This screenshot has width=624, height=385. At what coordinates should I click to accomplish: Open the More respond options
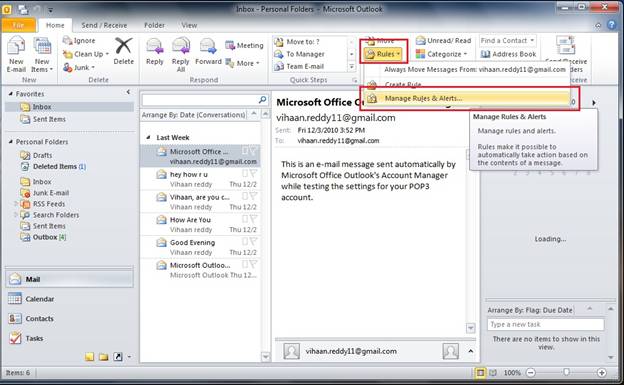pyautogui.click(x=242, y=63)
